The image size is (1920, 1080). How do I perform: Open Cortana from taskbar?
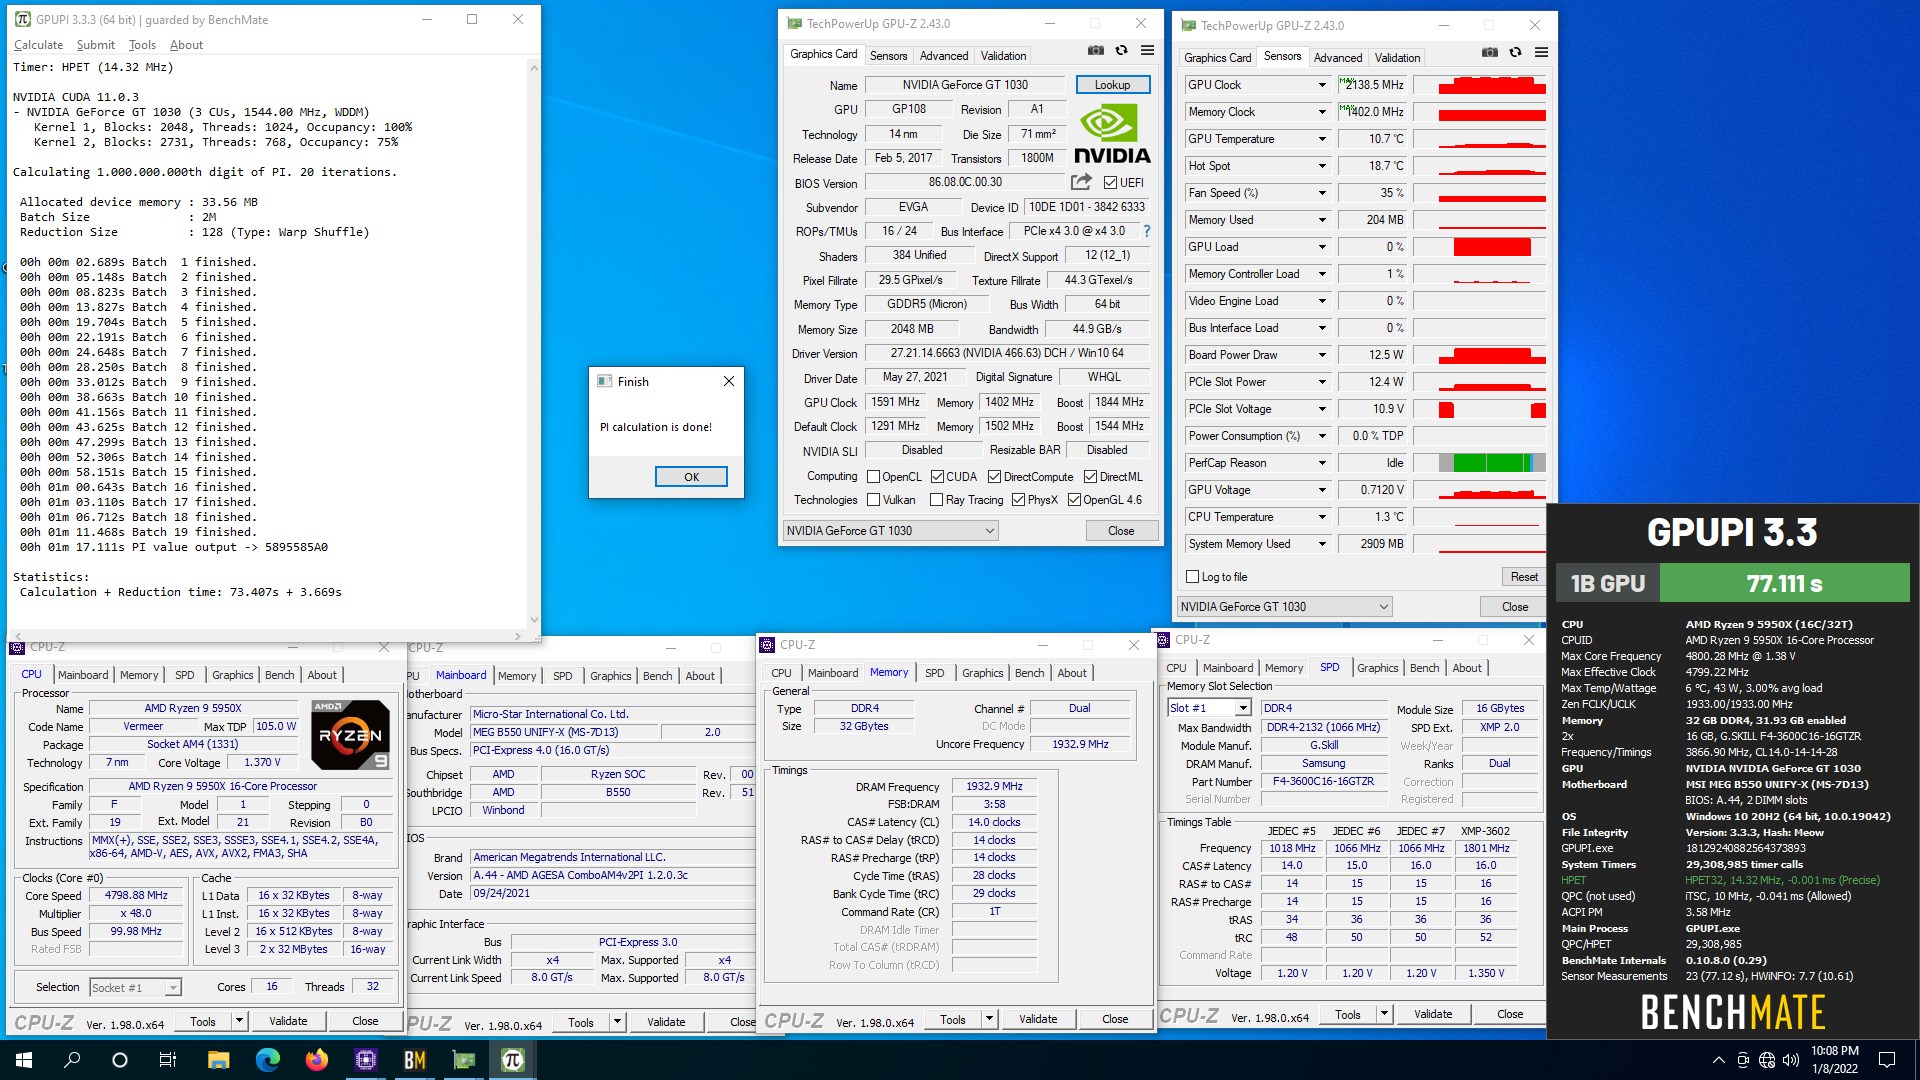[120, 1060]
